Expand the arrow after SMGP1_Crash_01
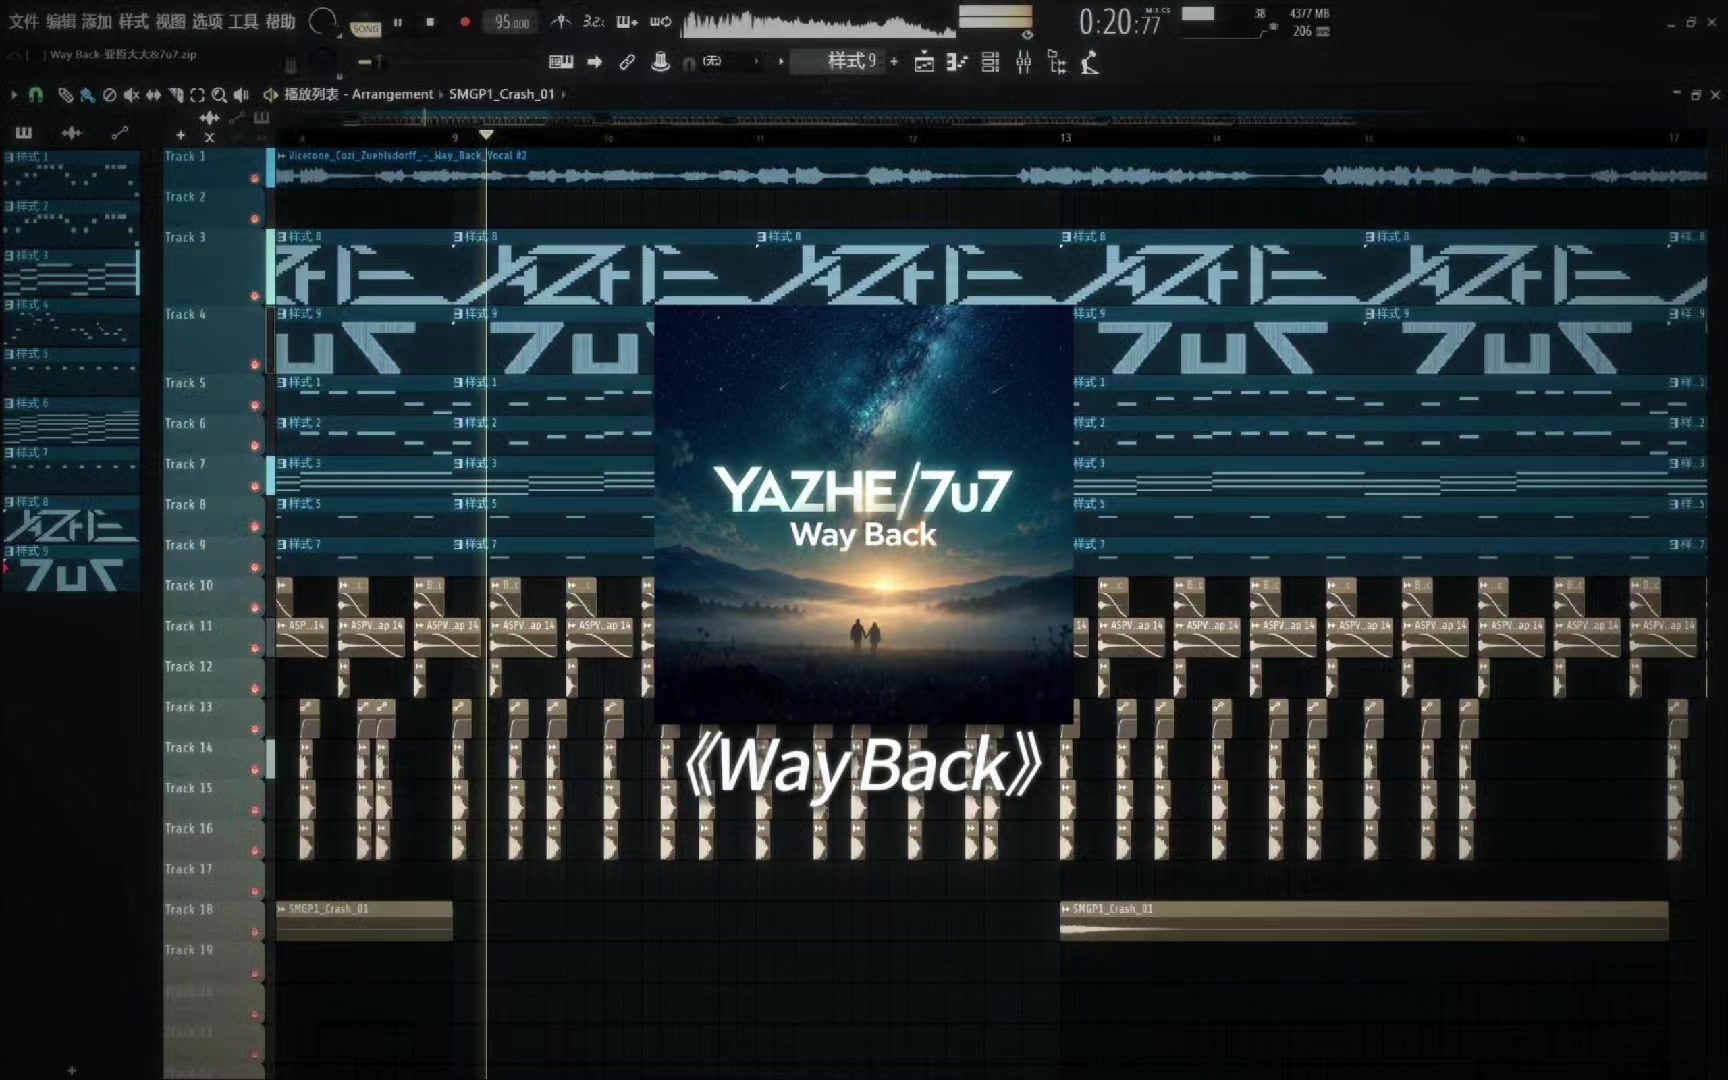The image size is (1728, 1080). point(564,94)
